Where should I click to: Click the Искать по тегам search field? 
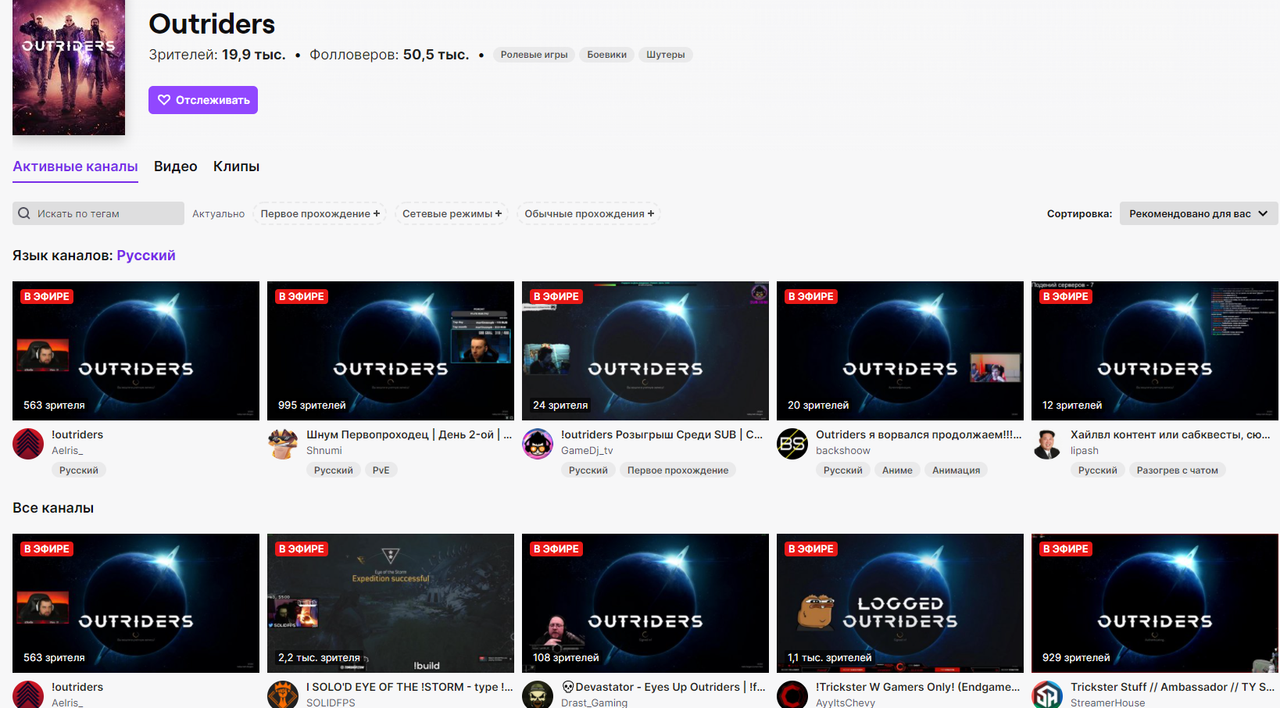(x=98, y=213)
